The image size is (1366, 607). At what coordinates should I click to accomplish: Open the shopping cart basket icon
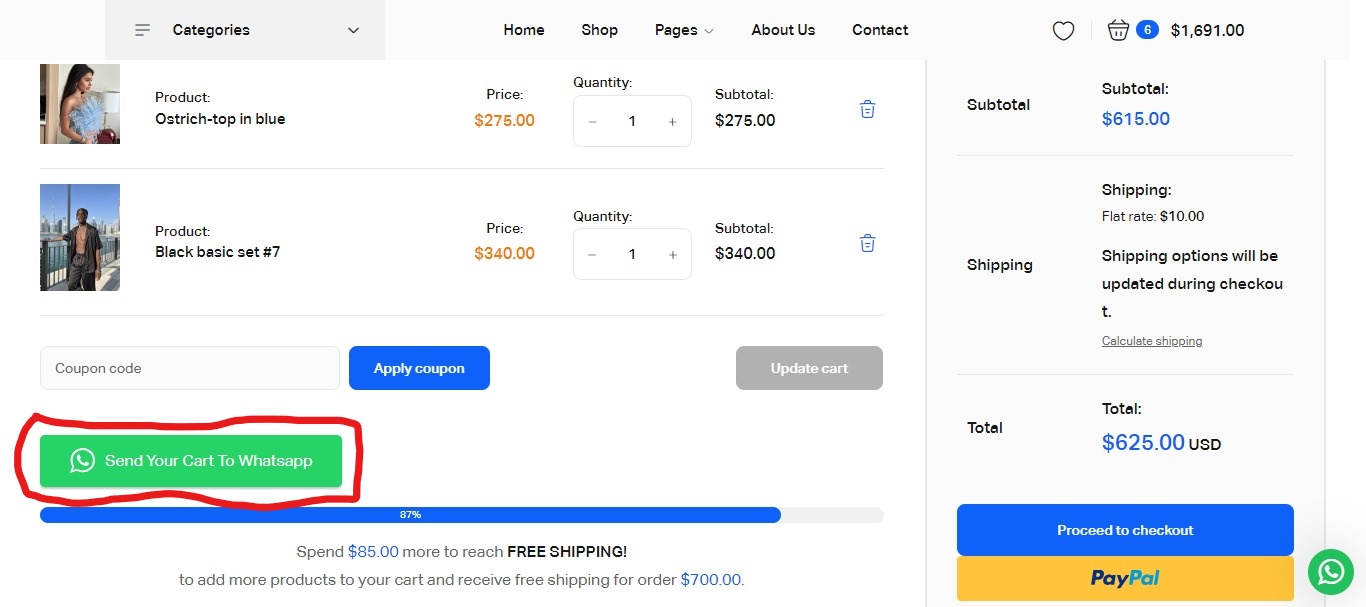click(1118, 30)
